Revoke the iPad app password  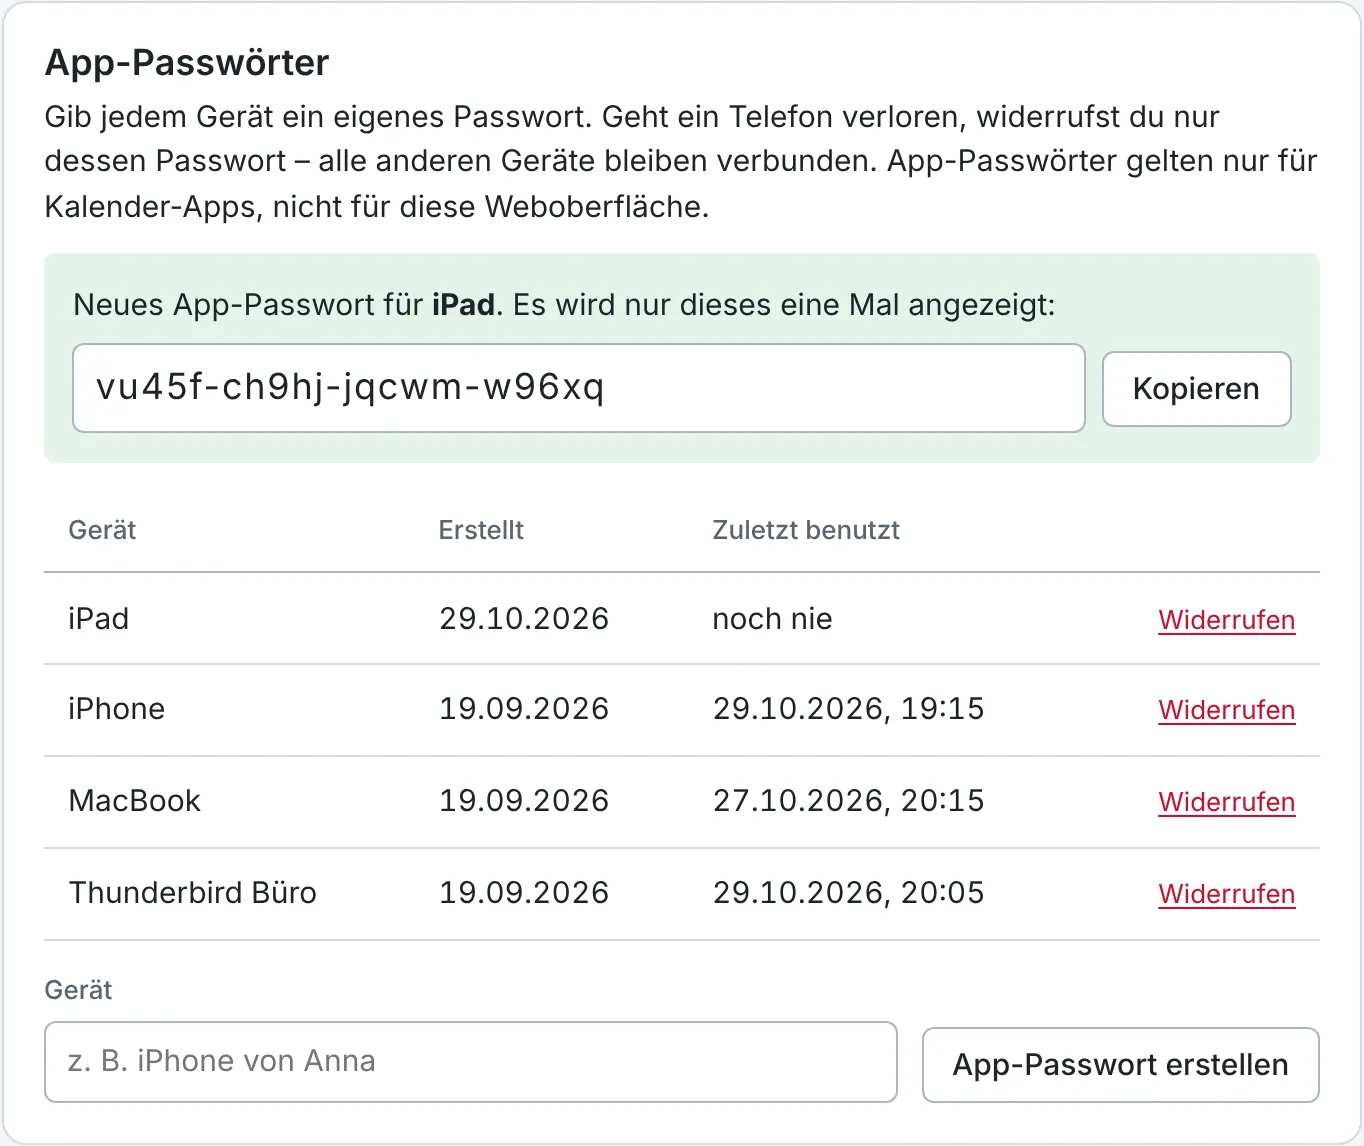tap(1226, 620)
